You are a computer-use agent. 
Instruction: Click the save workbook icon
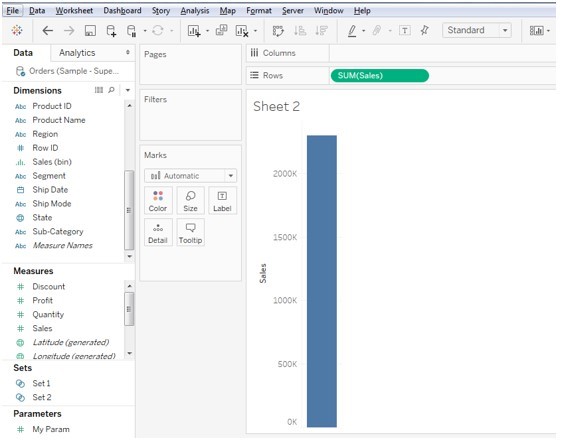pyautogui.click(x=90, y=31)
